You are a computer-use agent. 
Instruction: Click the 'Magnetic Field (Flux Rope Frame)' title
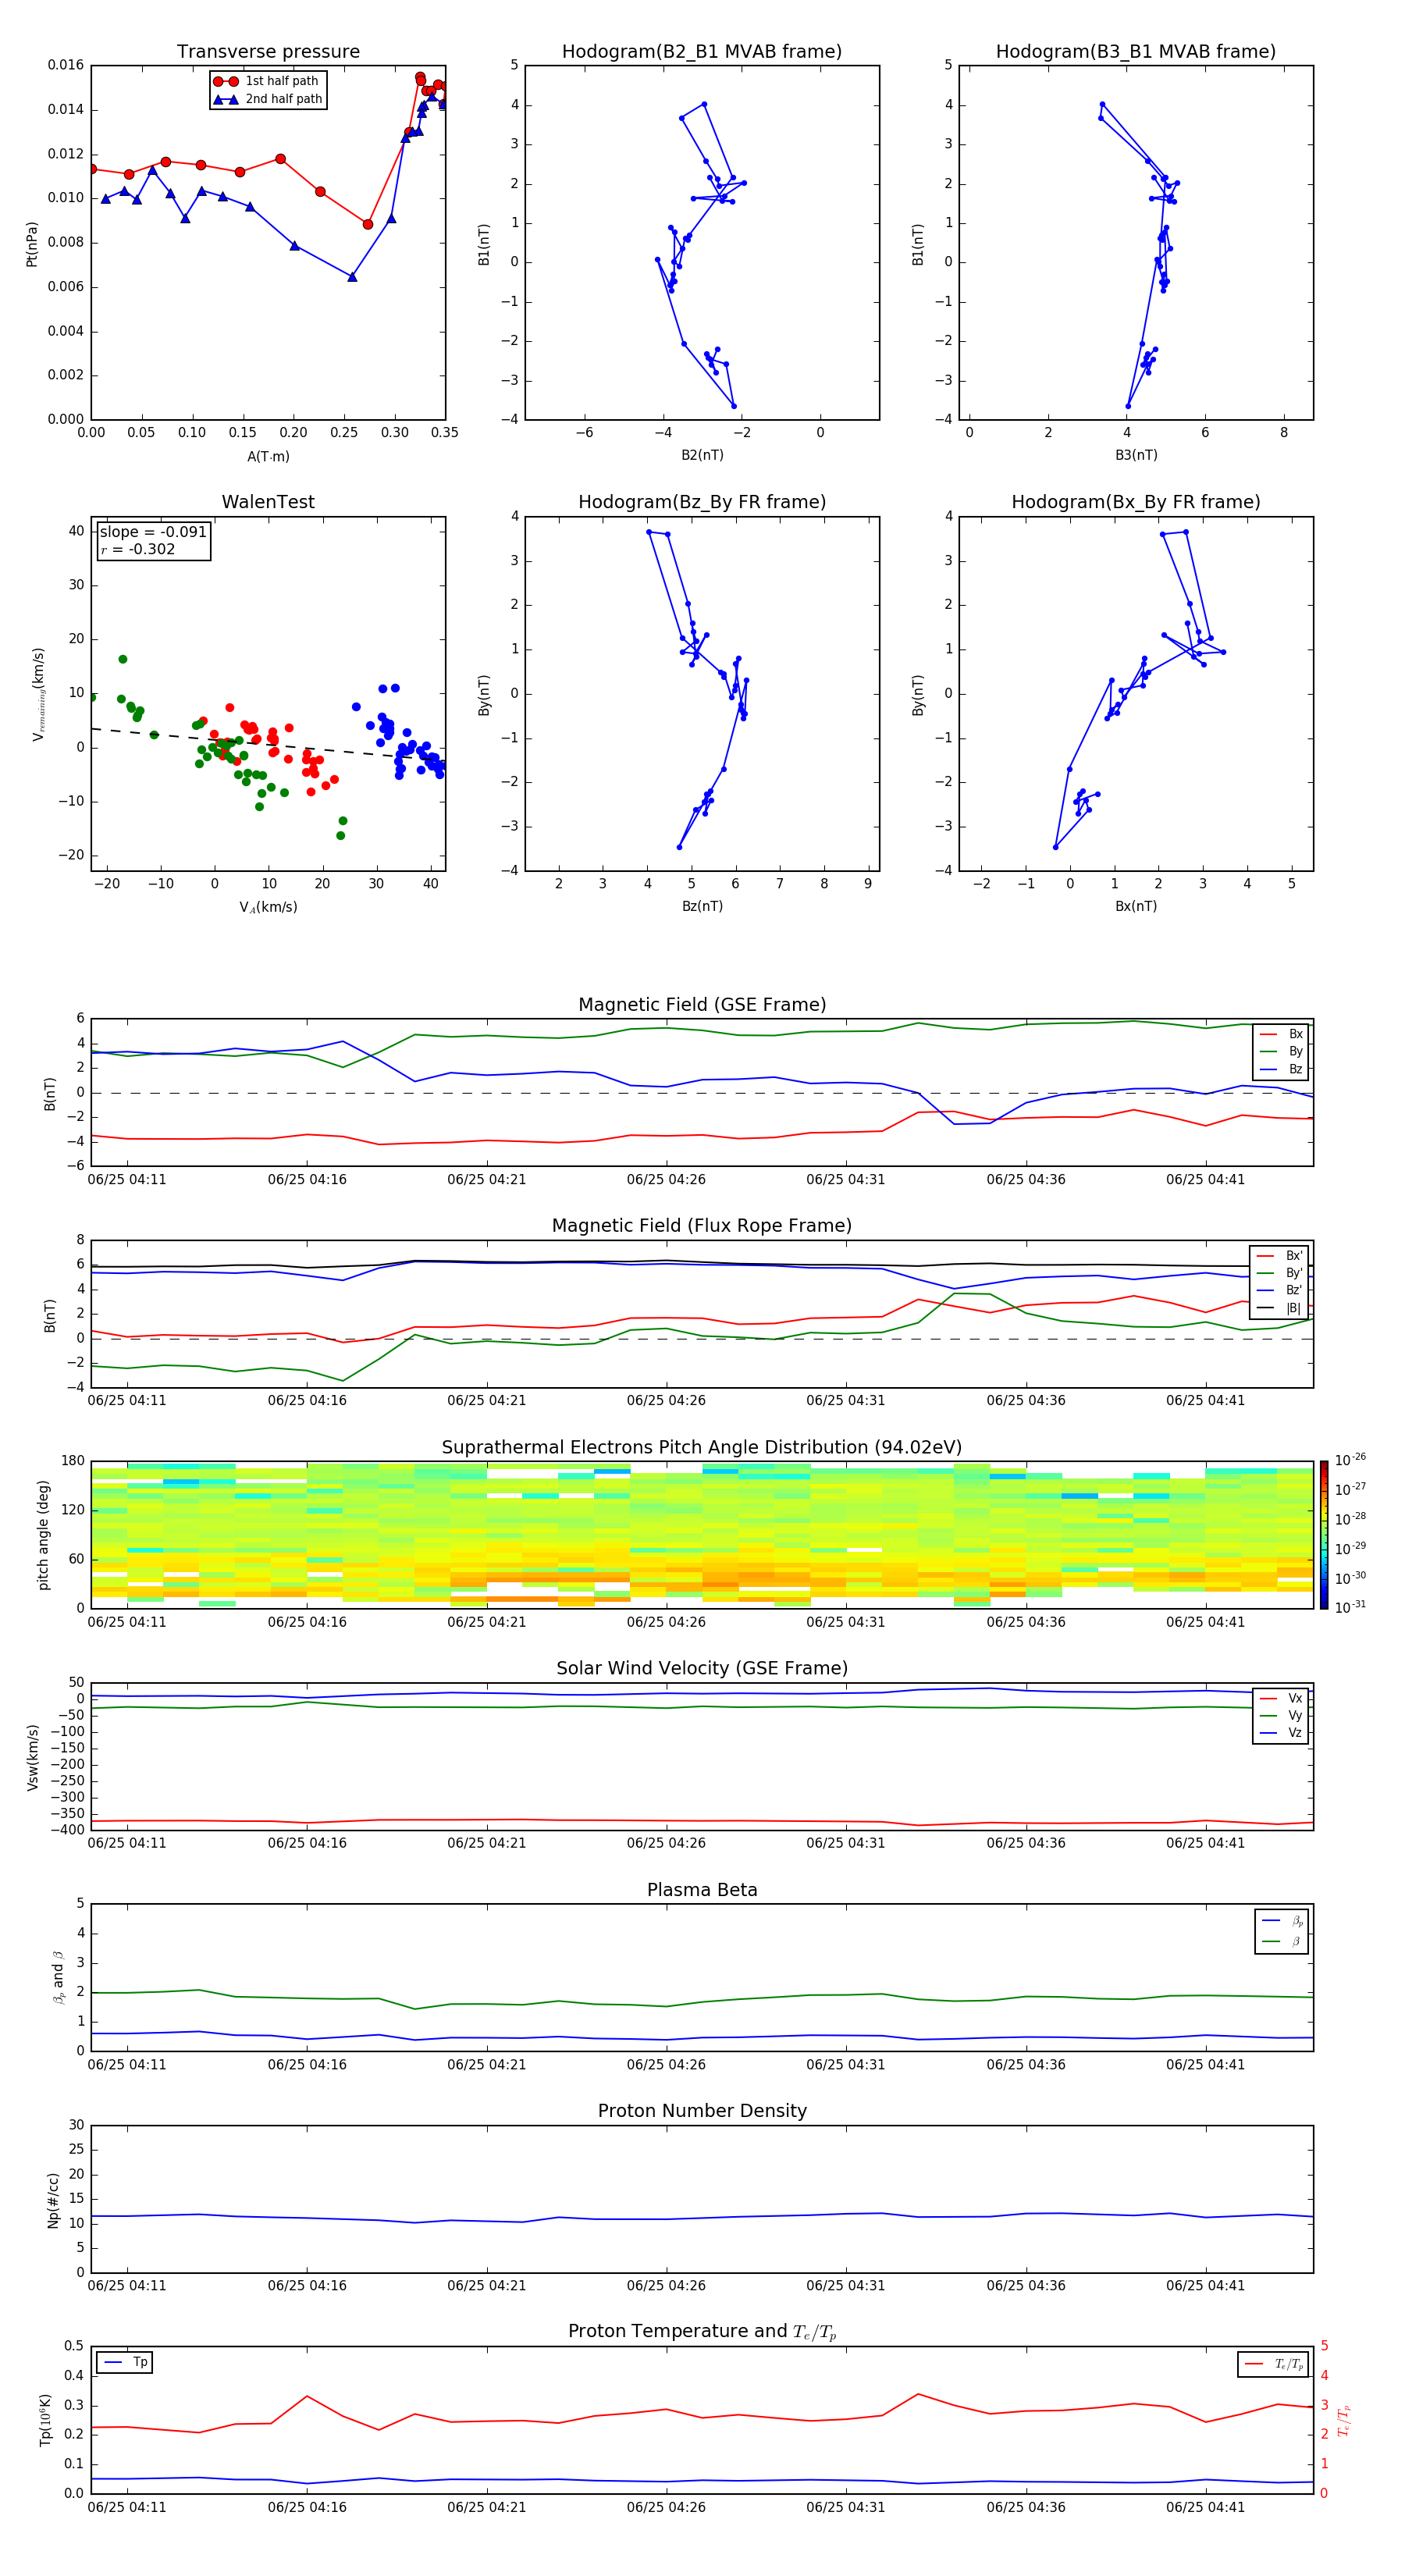pos(702,1226)
